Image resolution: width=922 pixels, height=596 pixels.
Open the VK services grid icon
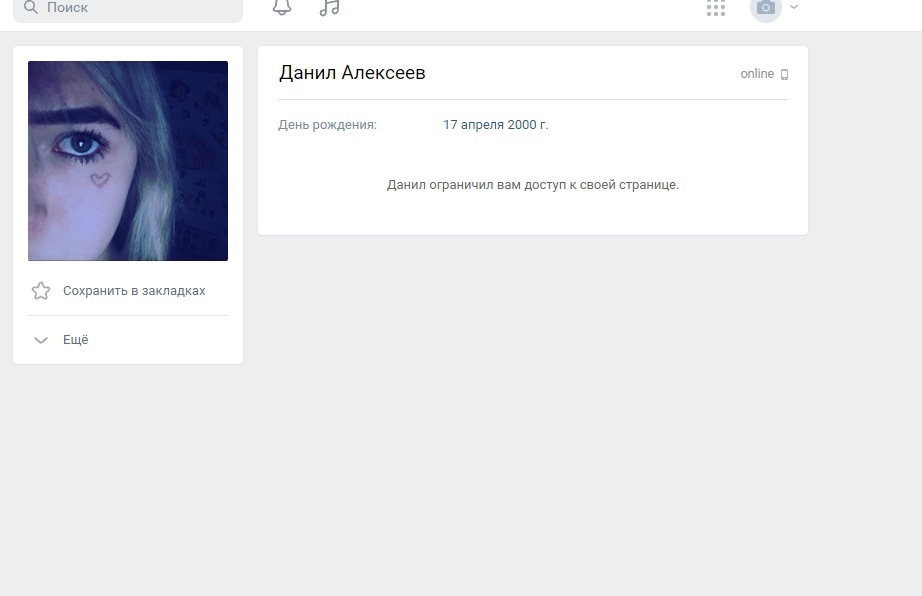point(716,8)
